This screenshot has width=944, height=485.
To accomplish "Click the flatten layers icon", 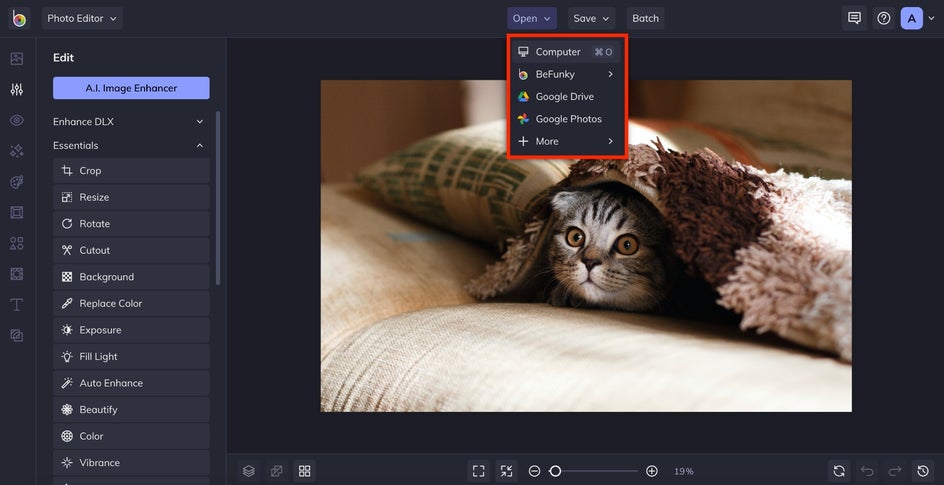I will pos(277,471).
